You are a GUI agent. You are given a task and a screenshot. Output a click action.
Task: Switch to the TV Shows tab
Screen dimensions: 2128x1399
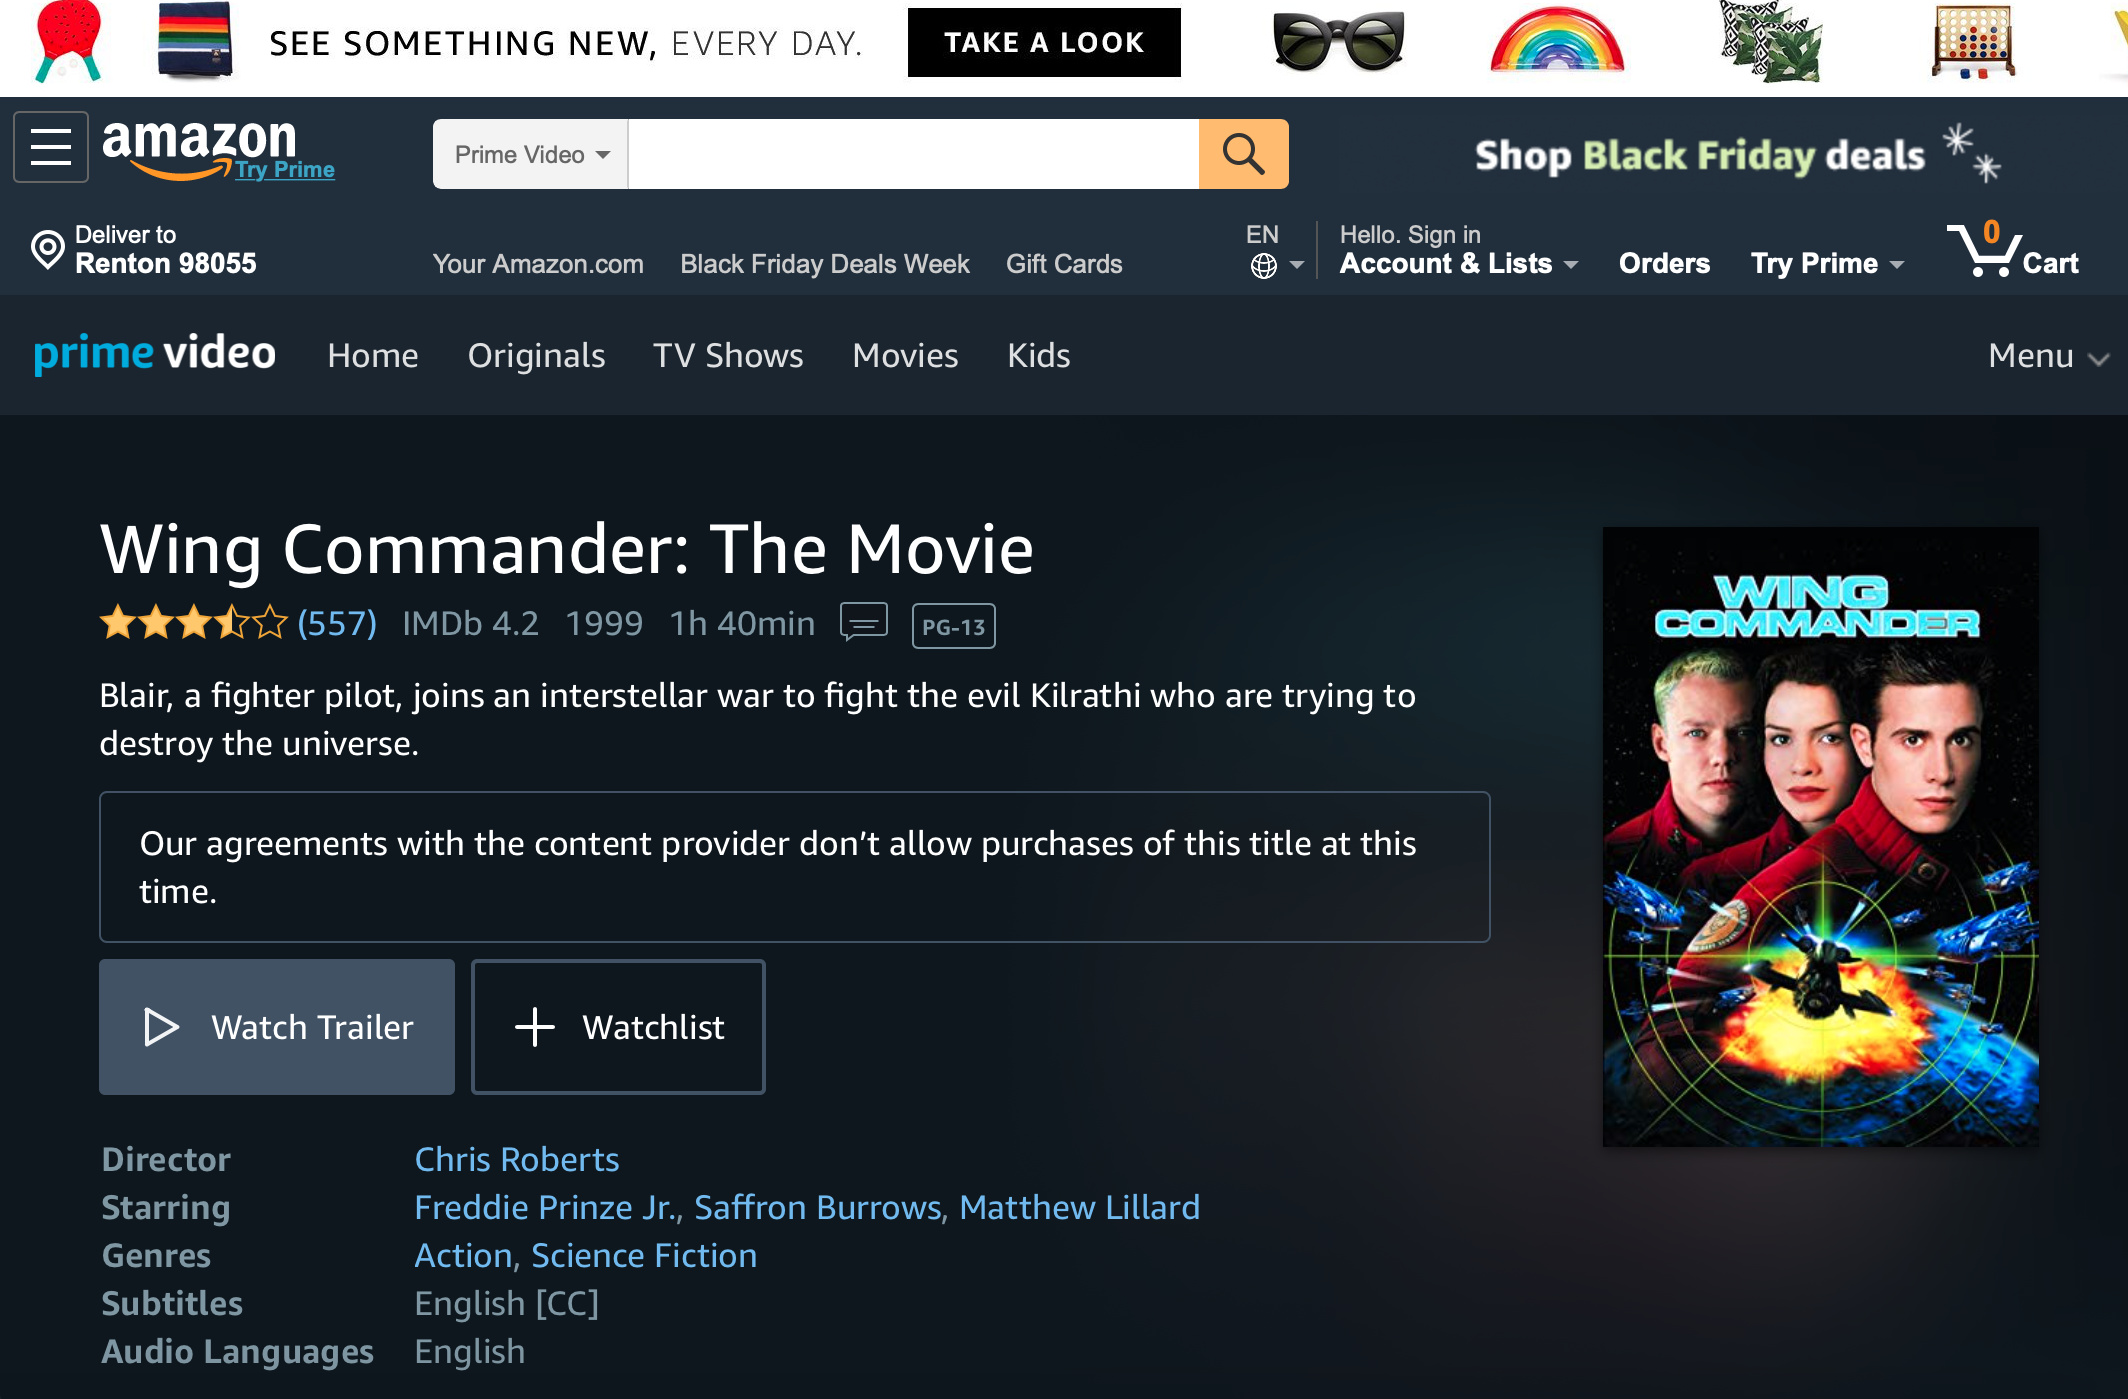[728, 356]
